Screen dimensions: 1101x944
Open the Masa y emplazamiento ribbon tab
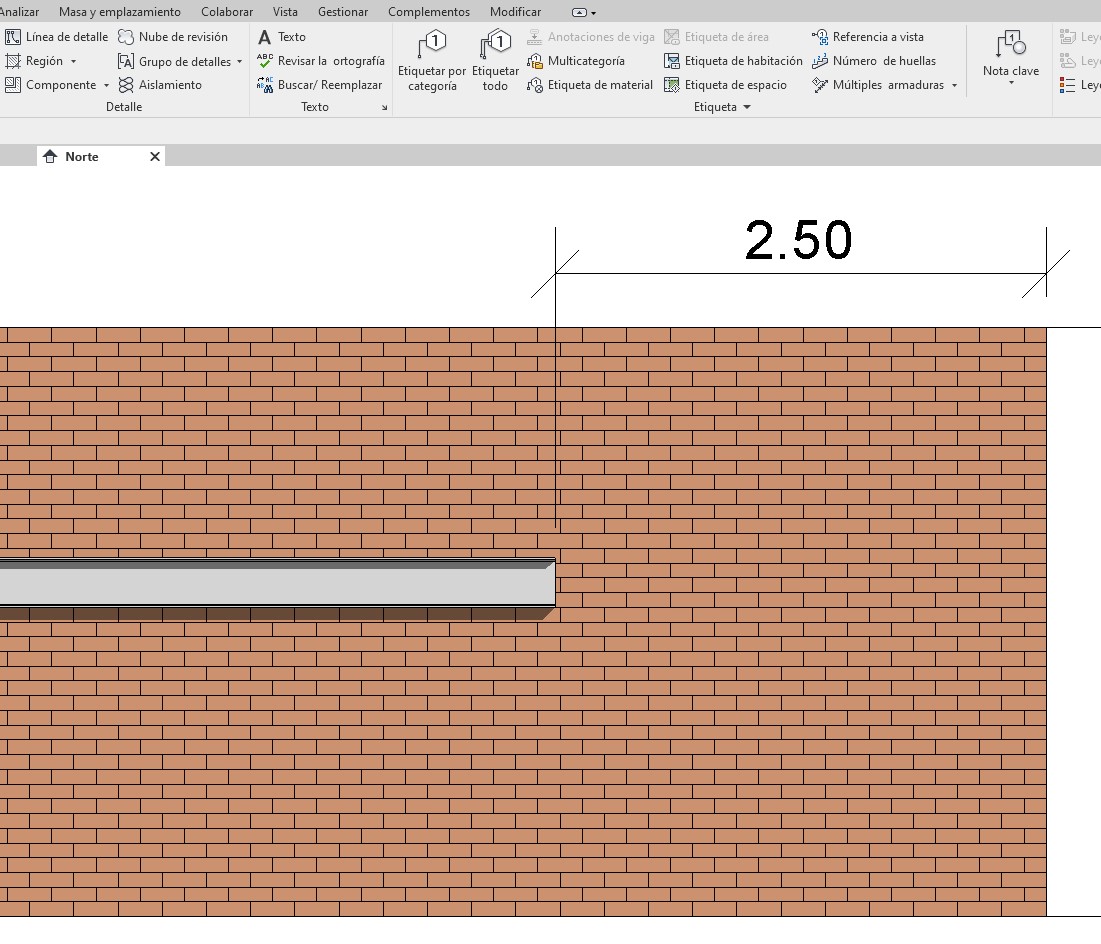[x=120, y=12]
